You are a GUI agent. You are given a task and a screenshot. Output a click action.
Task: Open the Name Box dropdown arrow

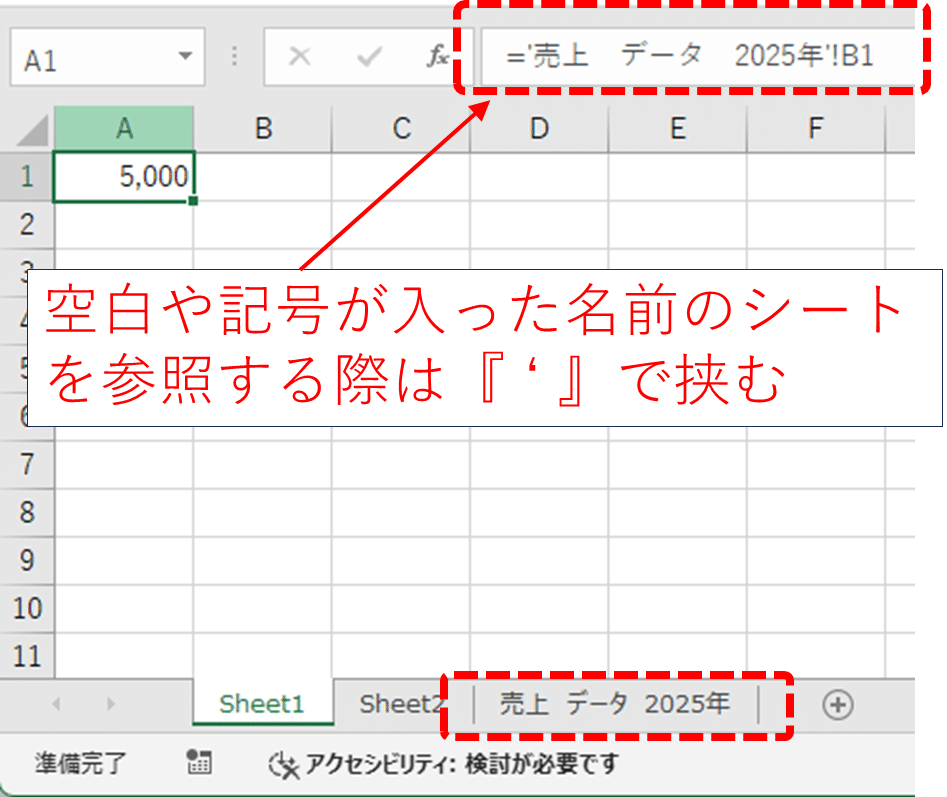(x=183, y=58)
